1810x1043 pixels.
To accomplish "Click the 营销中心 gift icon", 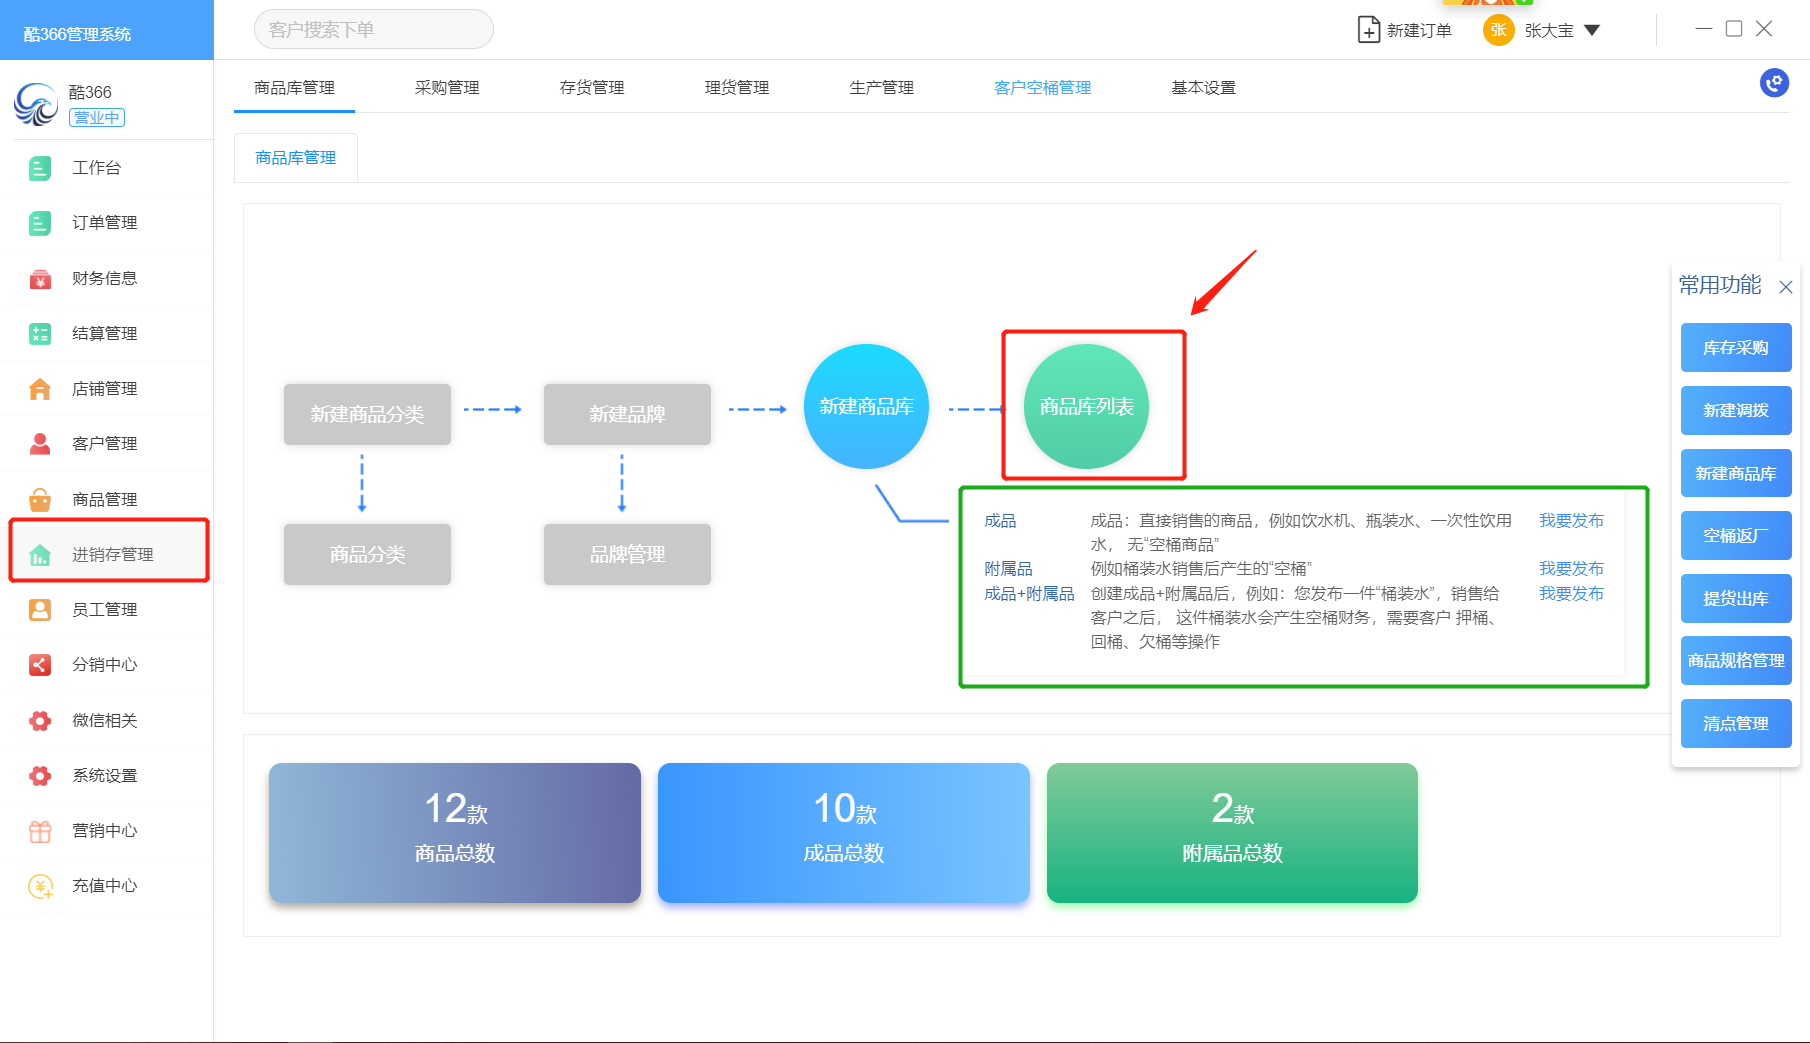I will click(40, 831).
